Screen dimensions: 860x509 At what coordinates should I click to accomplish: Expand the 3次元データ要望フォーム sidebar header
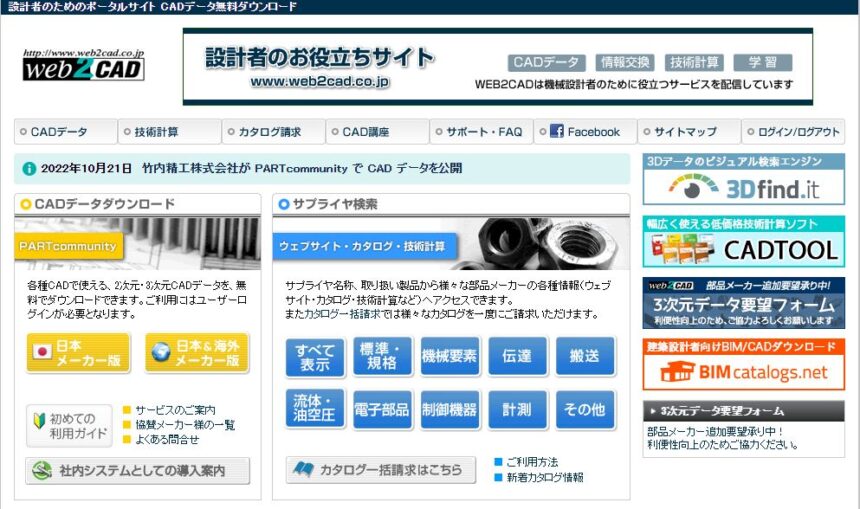point(744,411)
